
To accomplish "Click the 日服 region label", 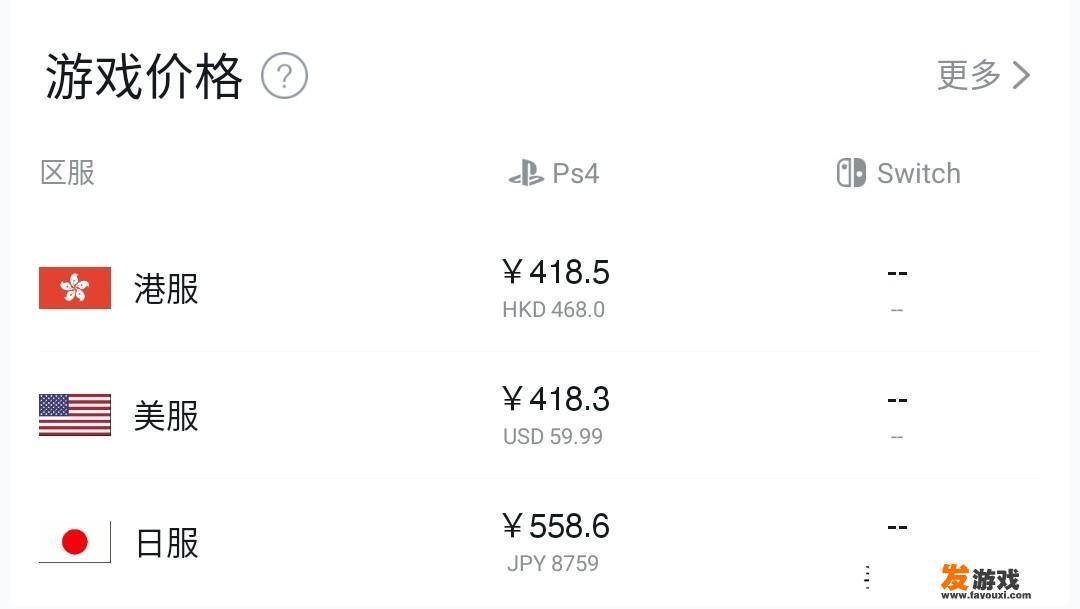I will 167,543.
